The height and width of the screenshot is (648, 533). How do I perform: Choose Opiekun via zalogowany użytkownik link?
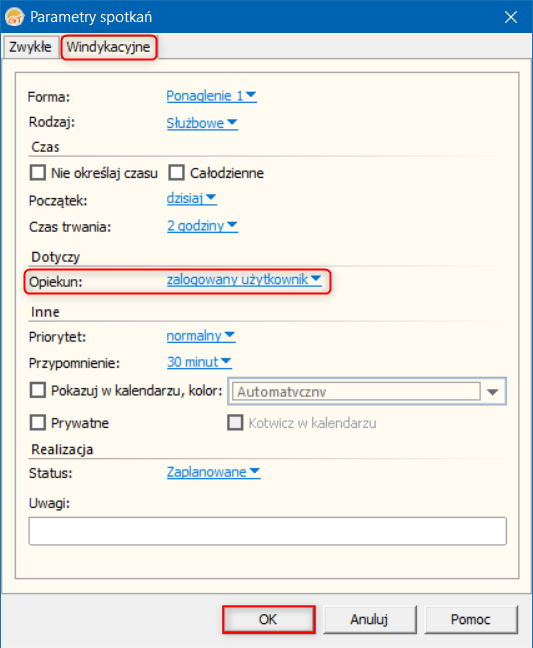pos(244,280)
